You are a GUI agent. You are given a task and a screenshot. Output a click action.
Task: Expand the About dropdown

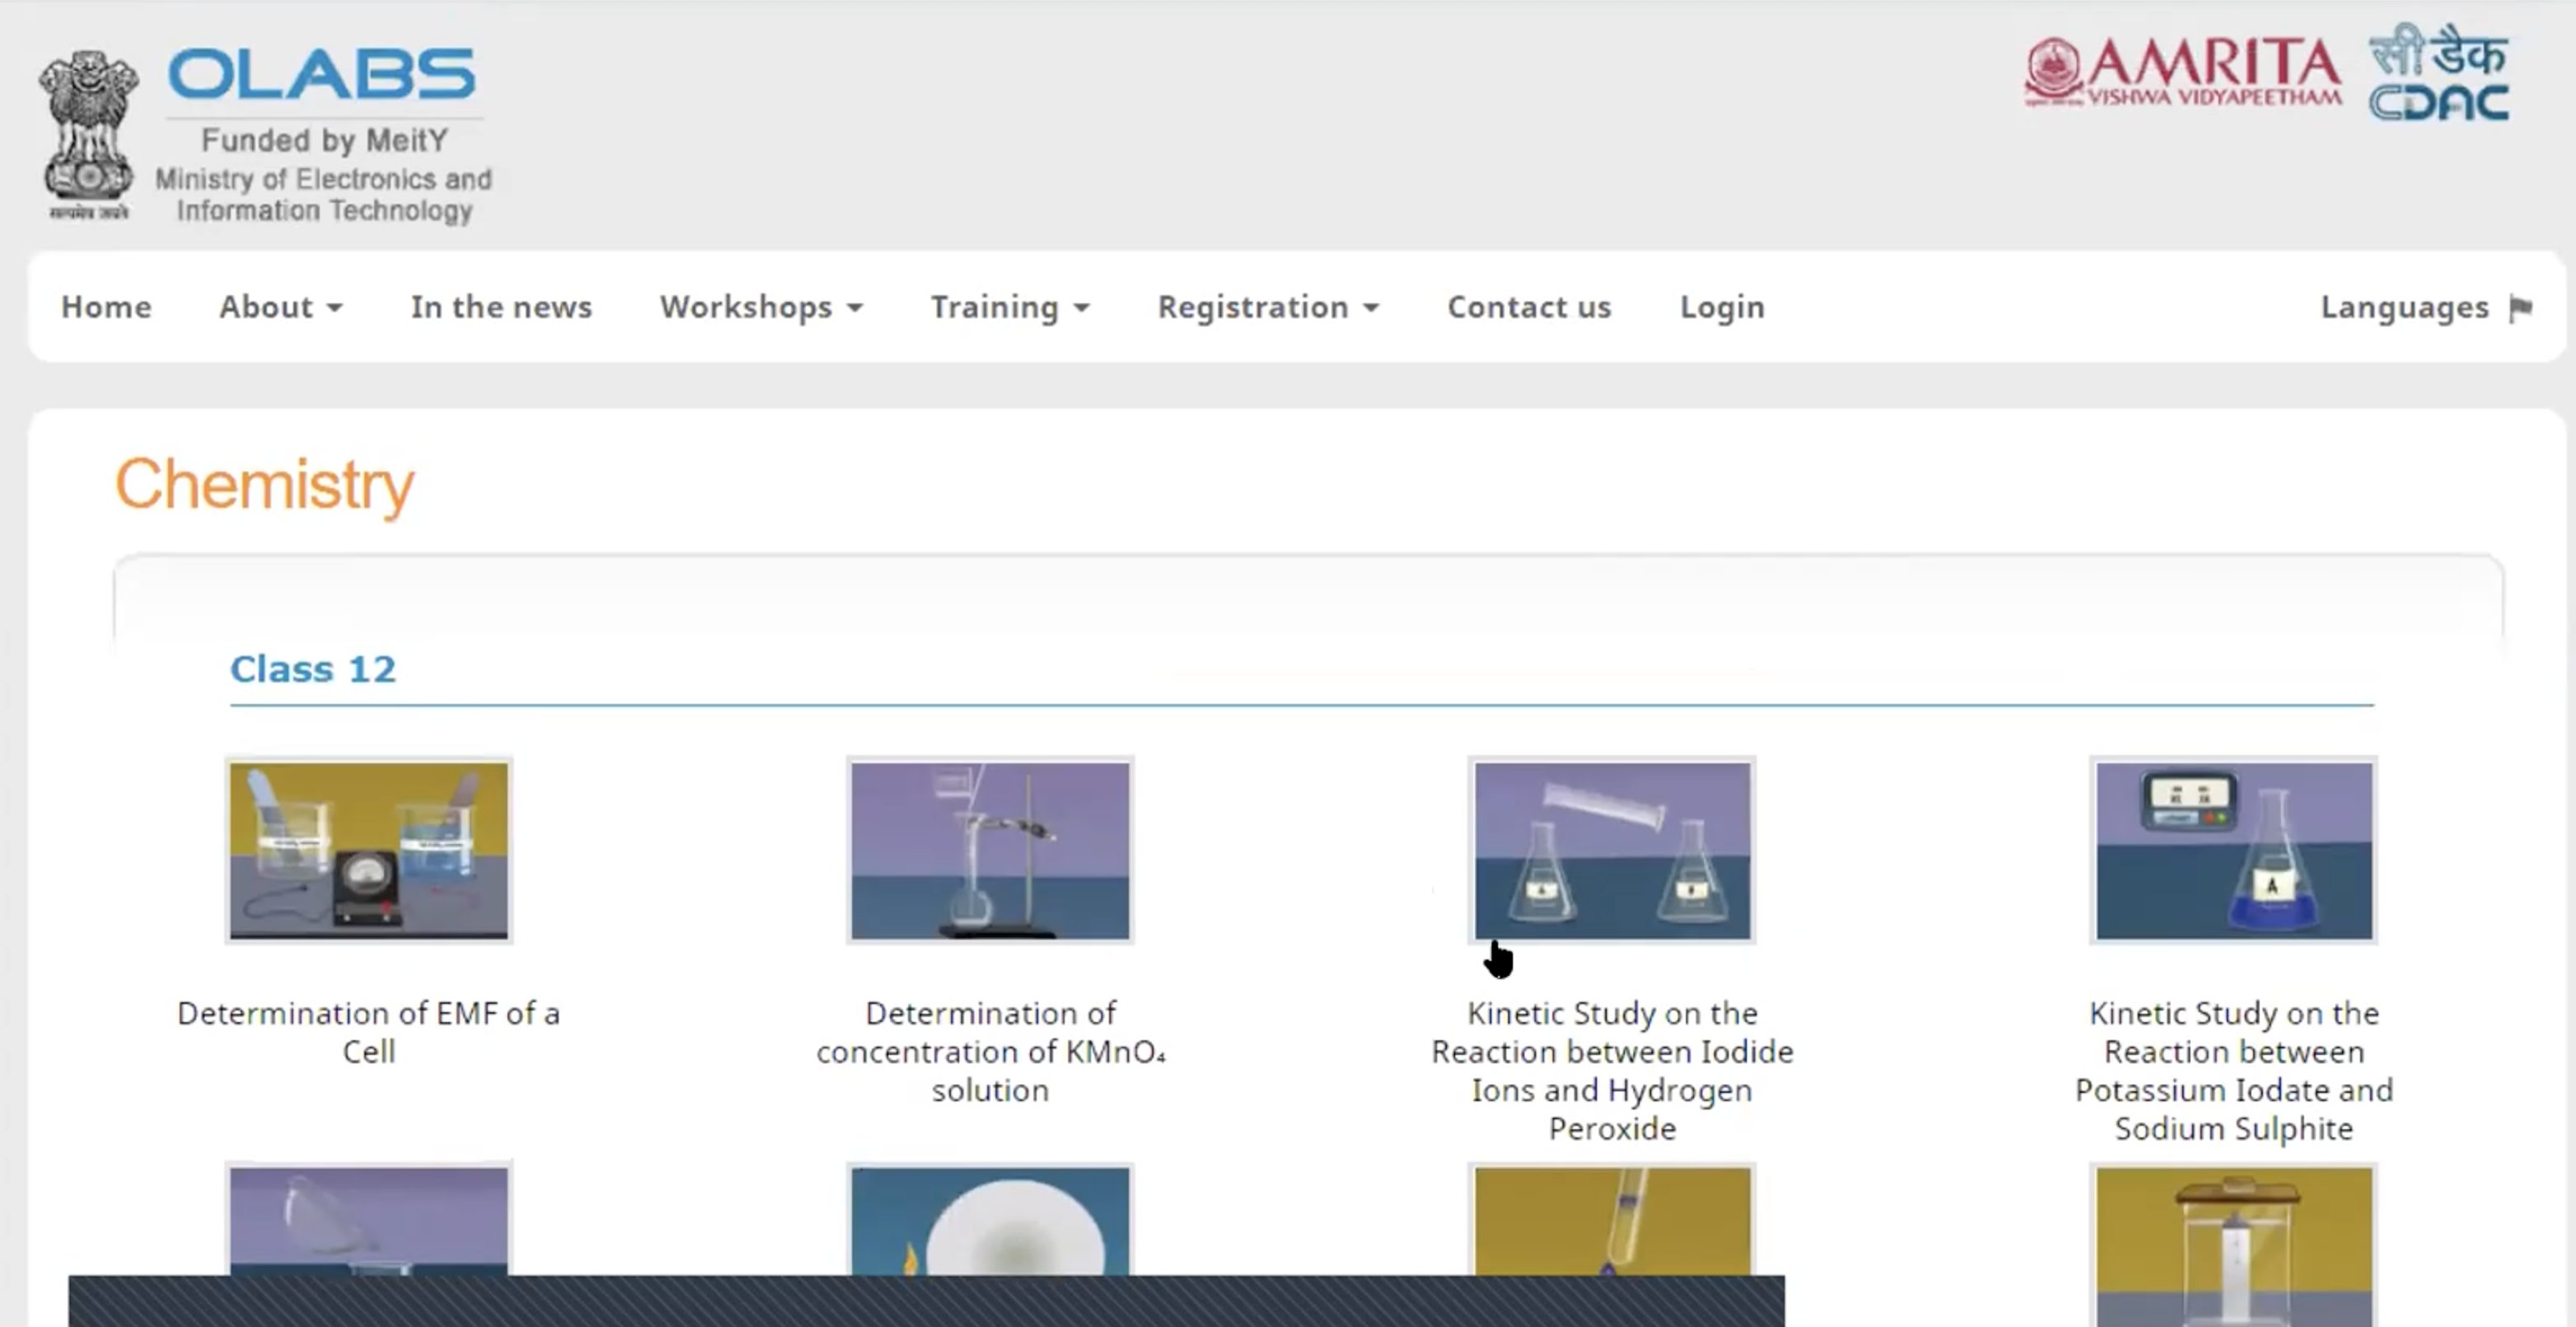point(281,307)
